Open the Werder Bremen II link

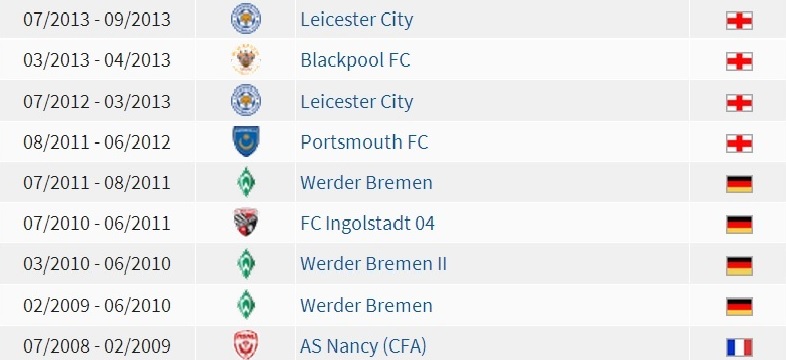point(373,264)
